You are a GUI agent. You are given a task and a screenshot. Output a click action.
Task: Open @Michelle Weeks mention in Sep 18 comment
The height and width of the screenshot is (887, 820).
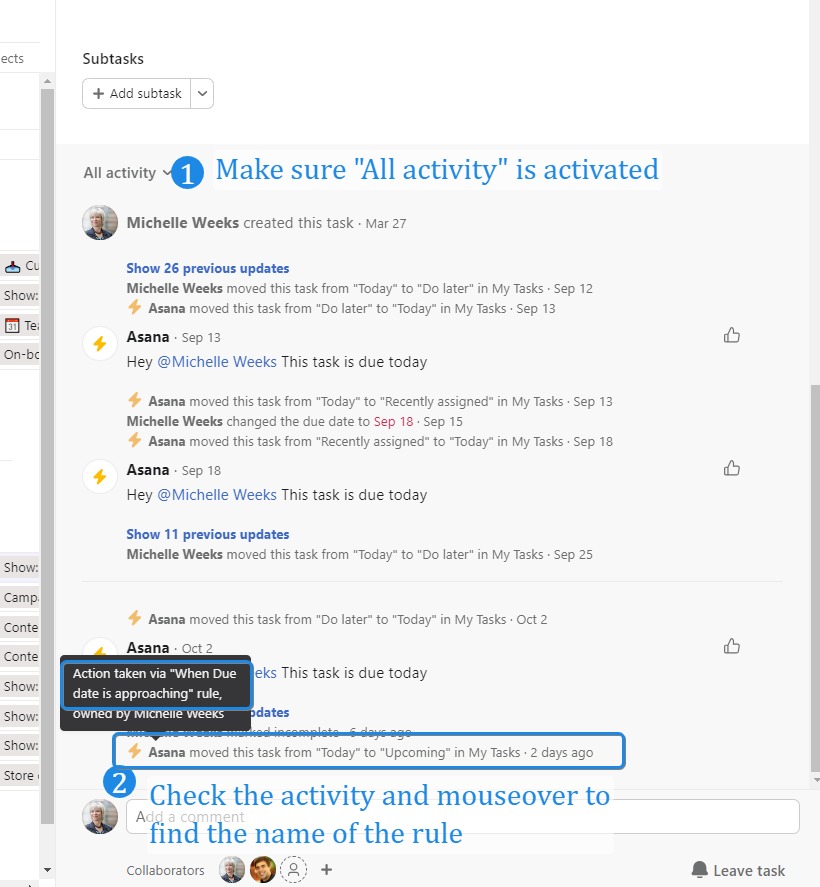tap(217, 495)
